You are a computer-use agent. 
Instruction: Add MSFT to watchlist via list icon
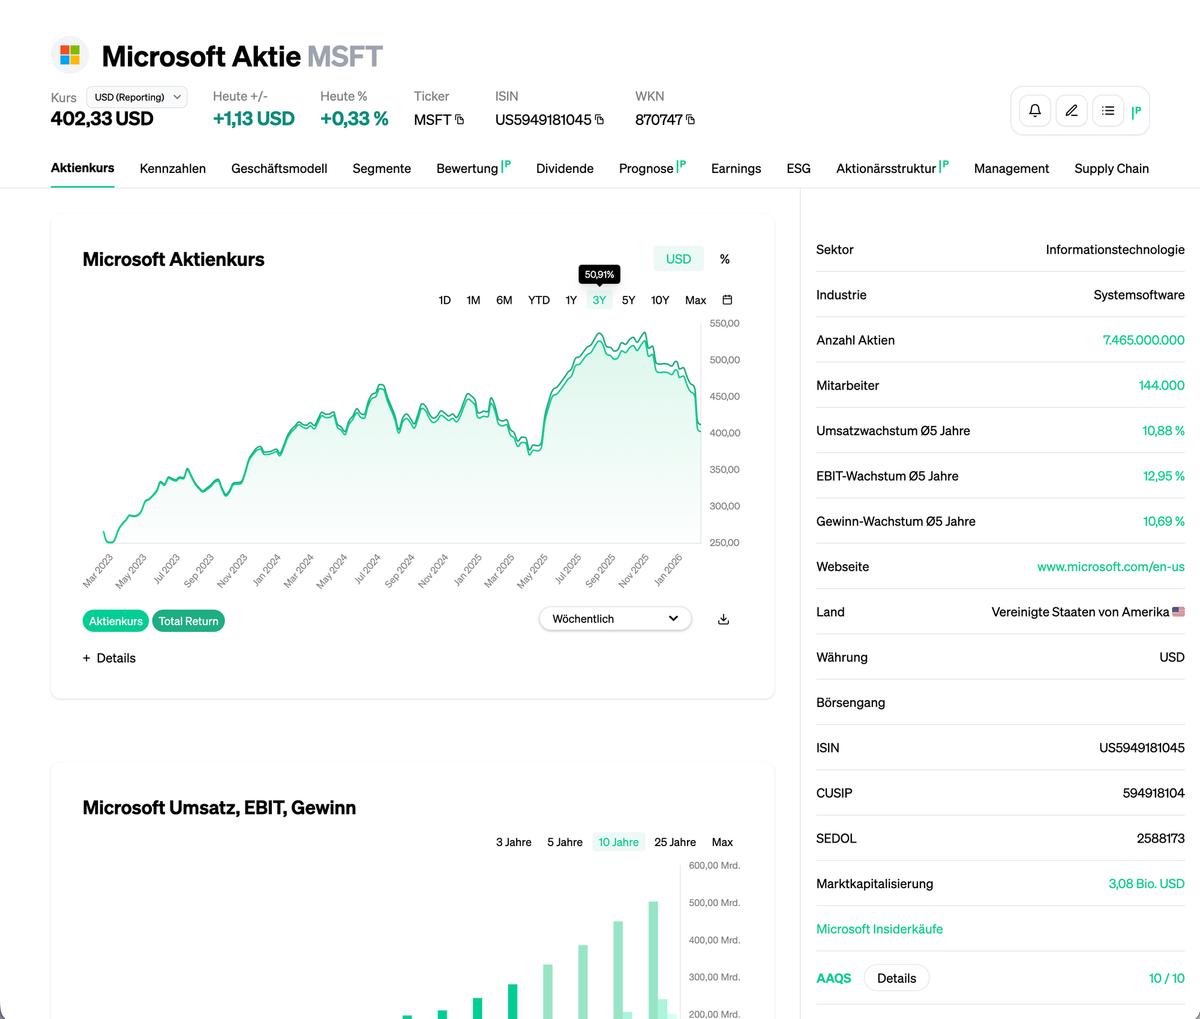tap(1107, 110)
